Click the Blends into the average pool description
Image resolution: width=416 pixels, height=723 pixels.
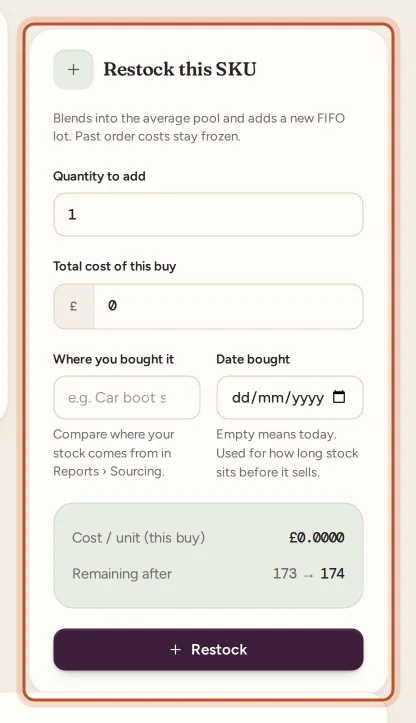[x=199, y=127]
